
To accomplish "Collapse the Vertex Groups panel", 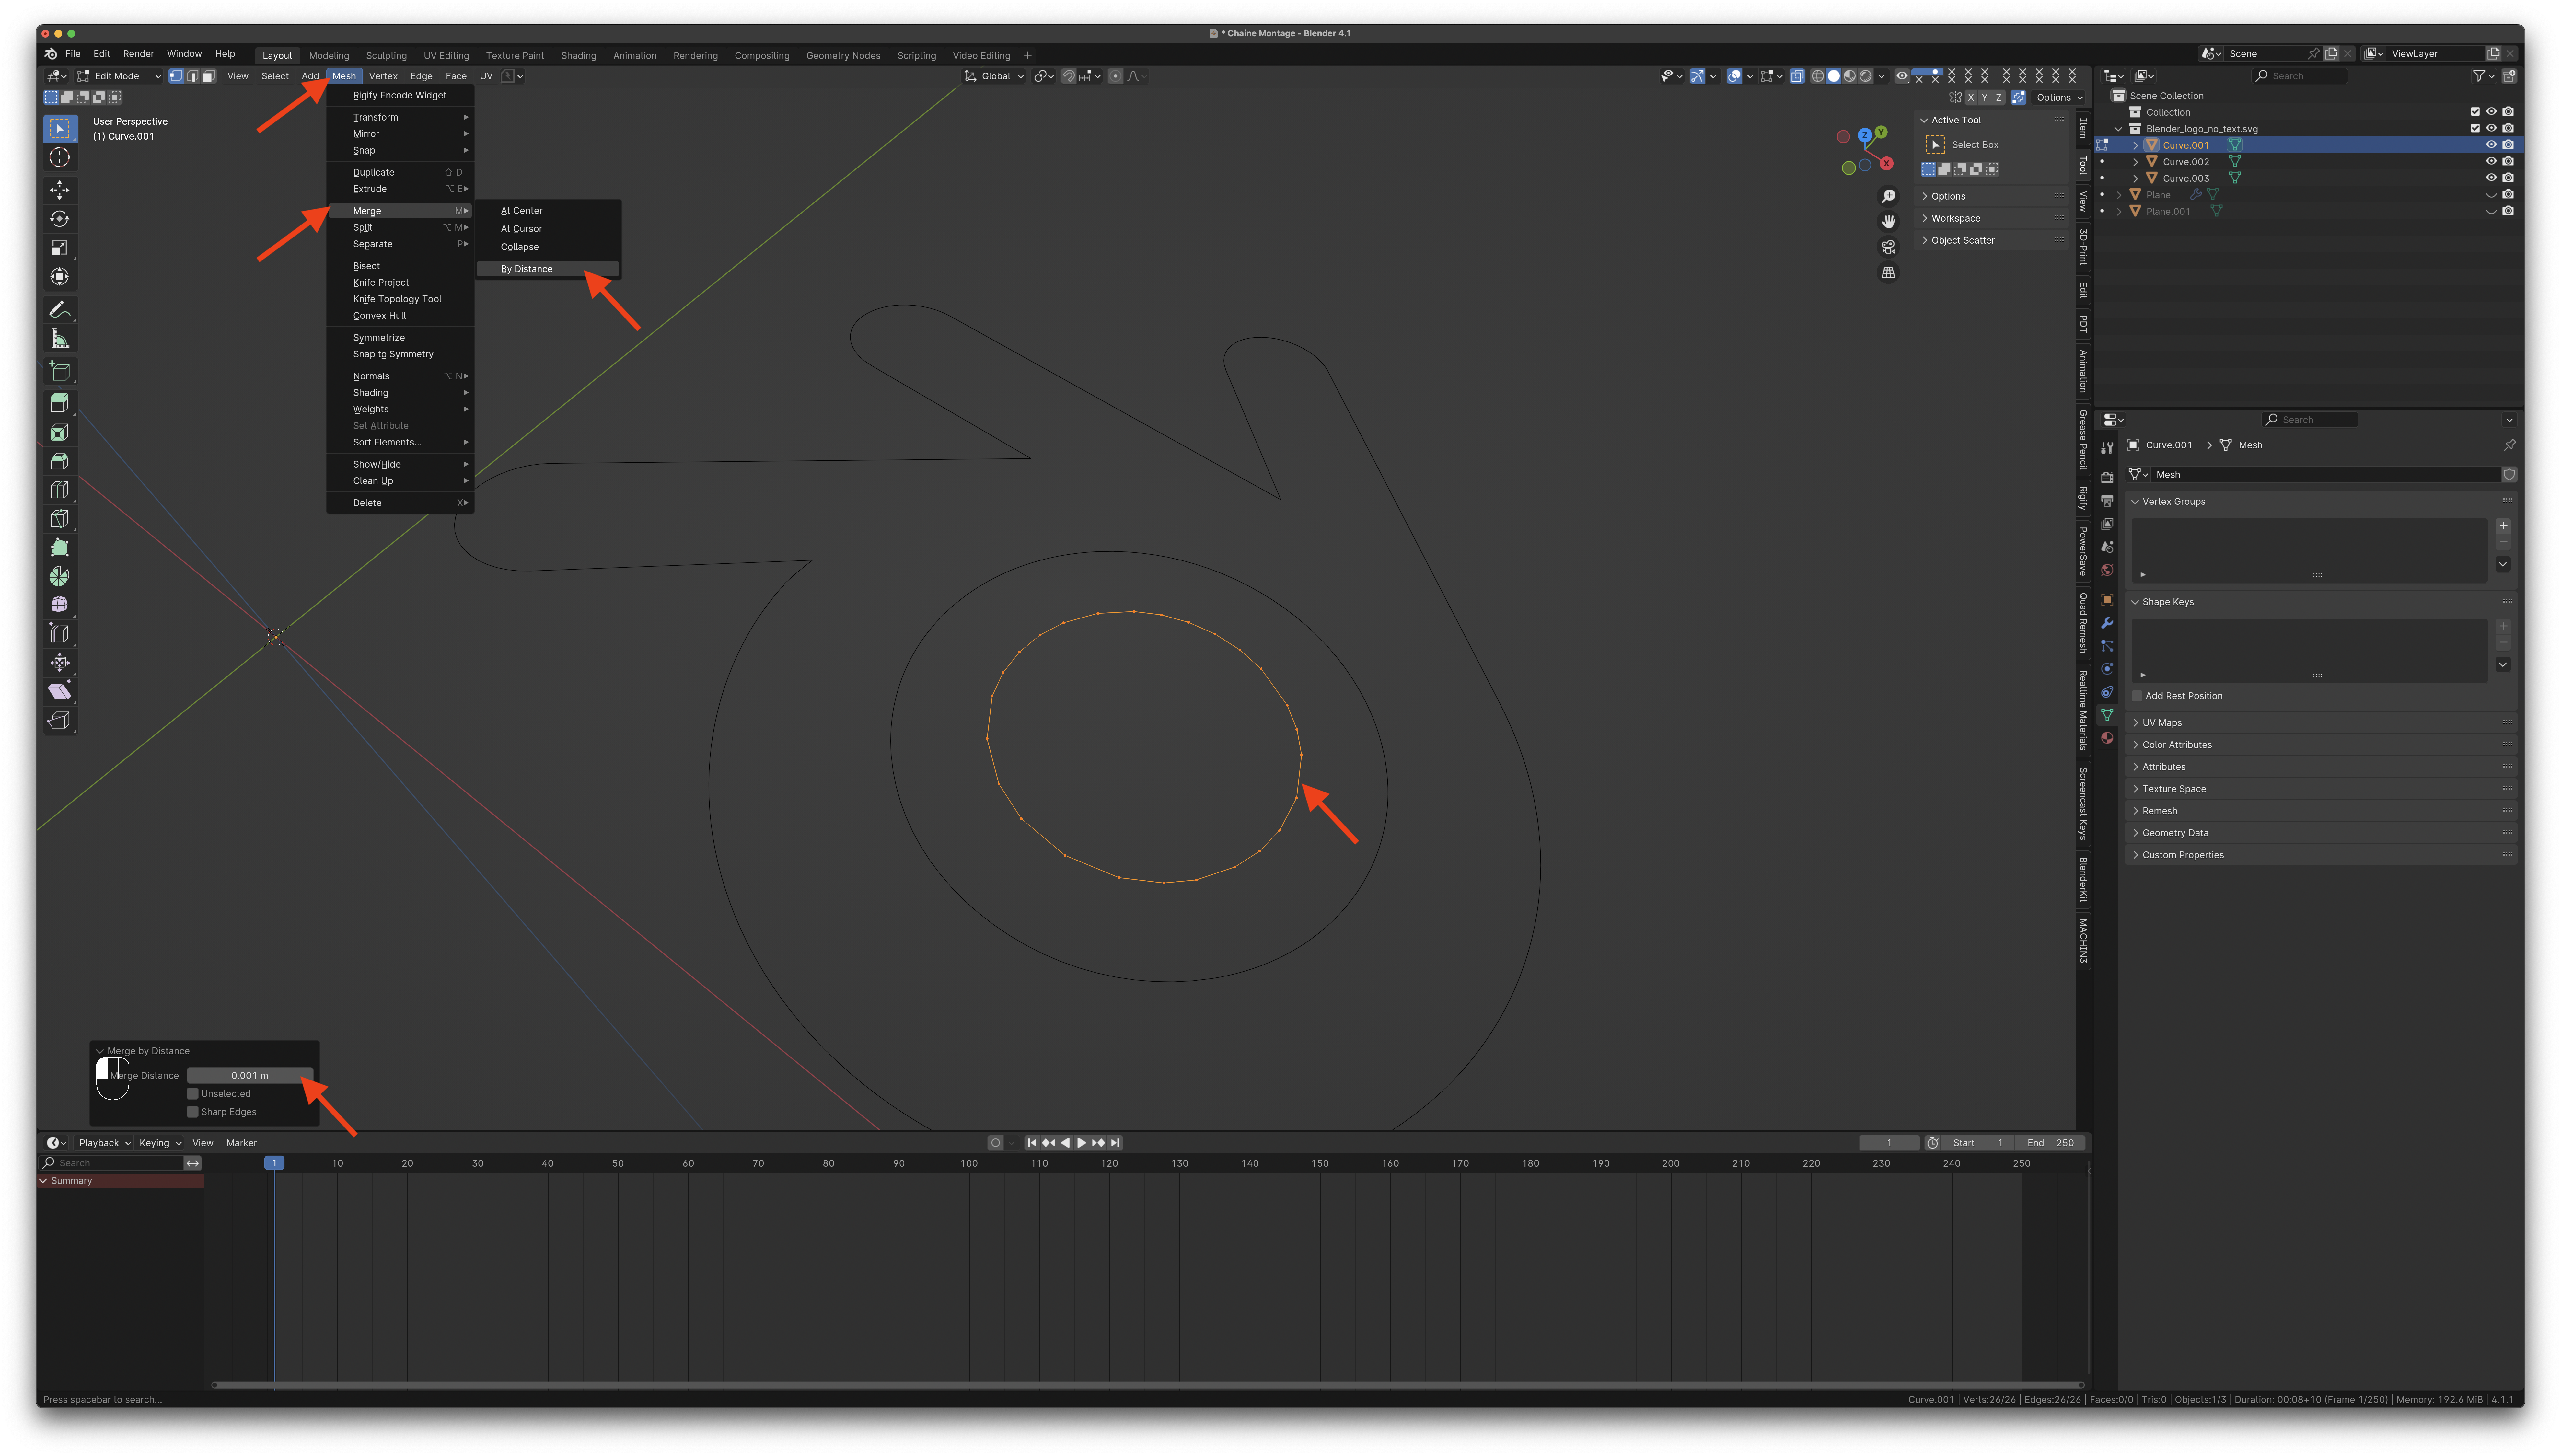I will tap(2320, 502).
